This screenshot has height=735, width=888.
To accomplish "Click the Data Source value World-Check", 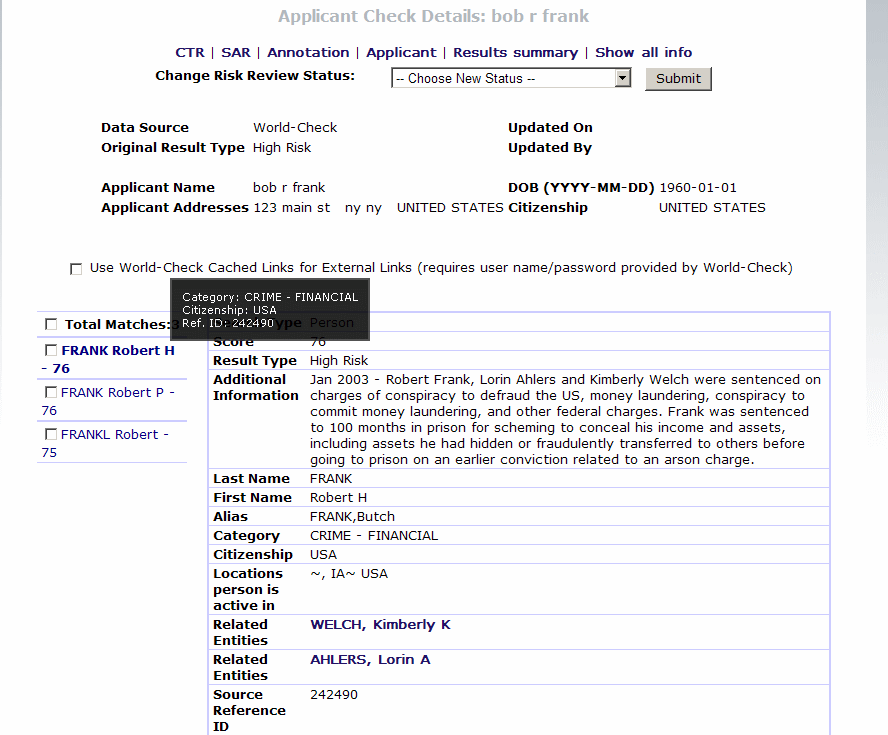I will click(x=295, y=127).
